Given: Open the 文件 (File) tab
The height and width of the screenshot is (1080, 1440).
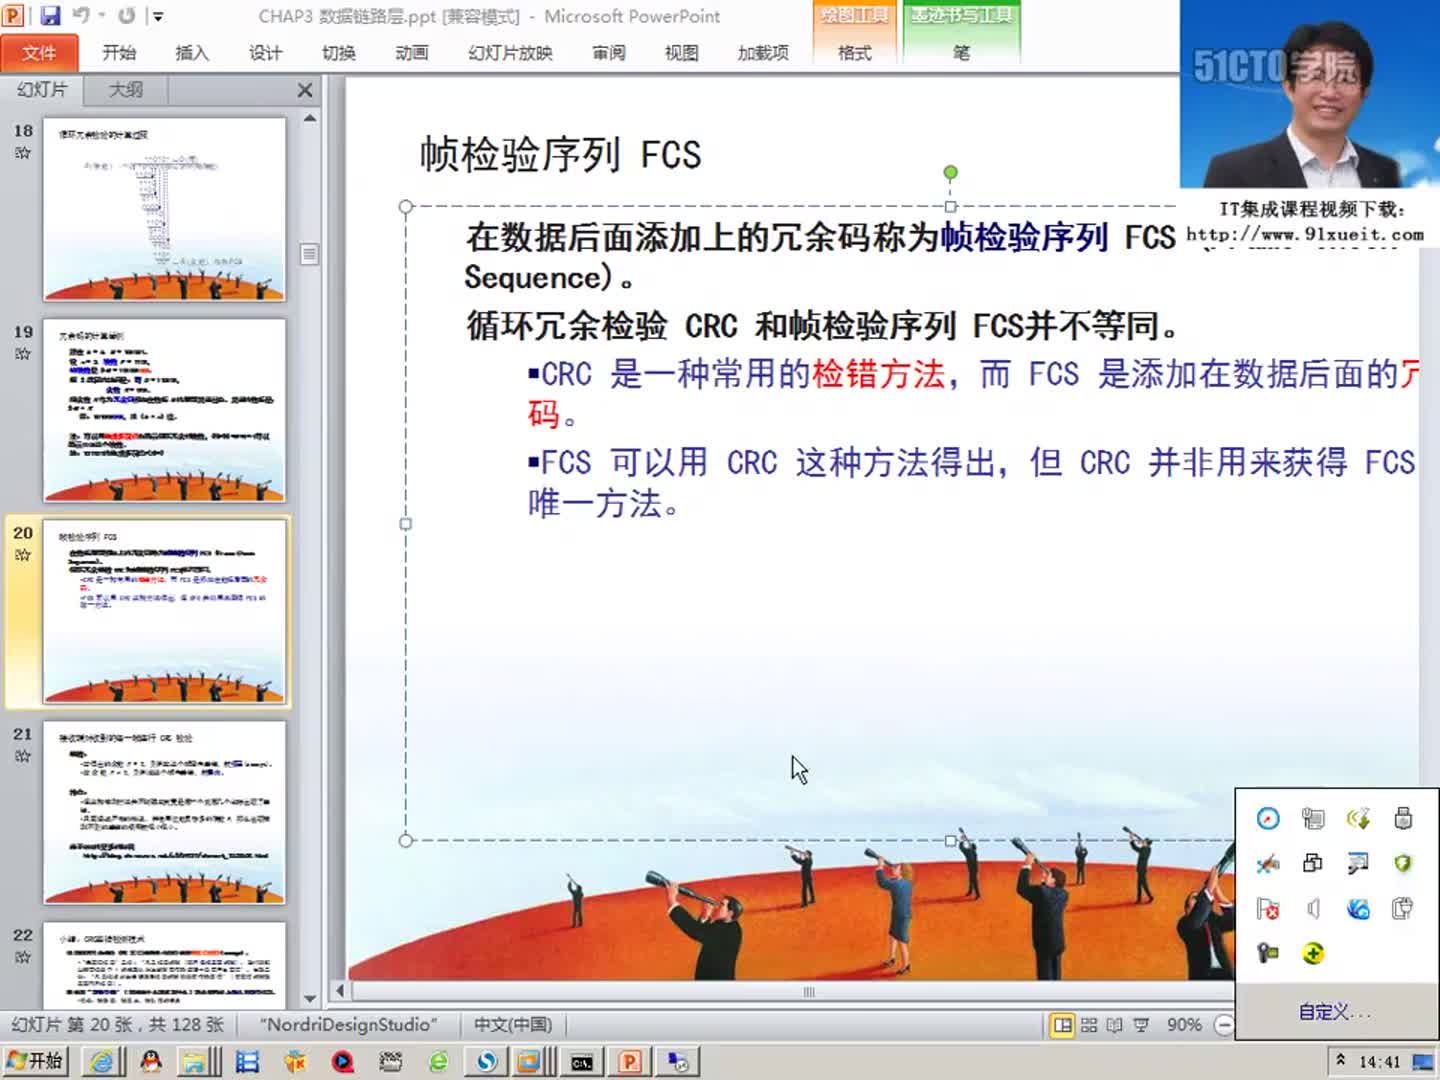Looking at the screenshot, I should (40, 52).
